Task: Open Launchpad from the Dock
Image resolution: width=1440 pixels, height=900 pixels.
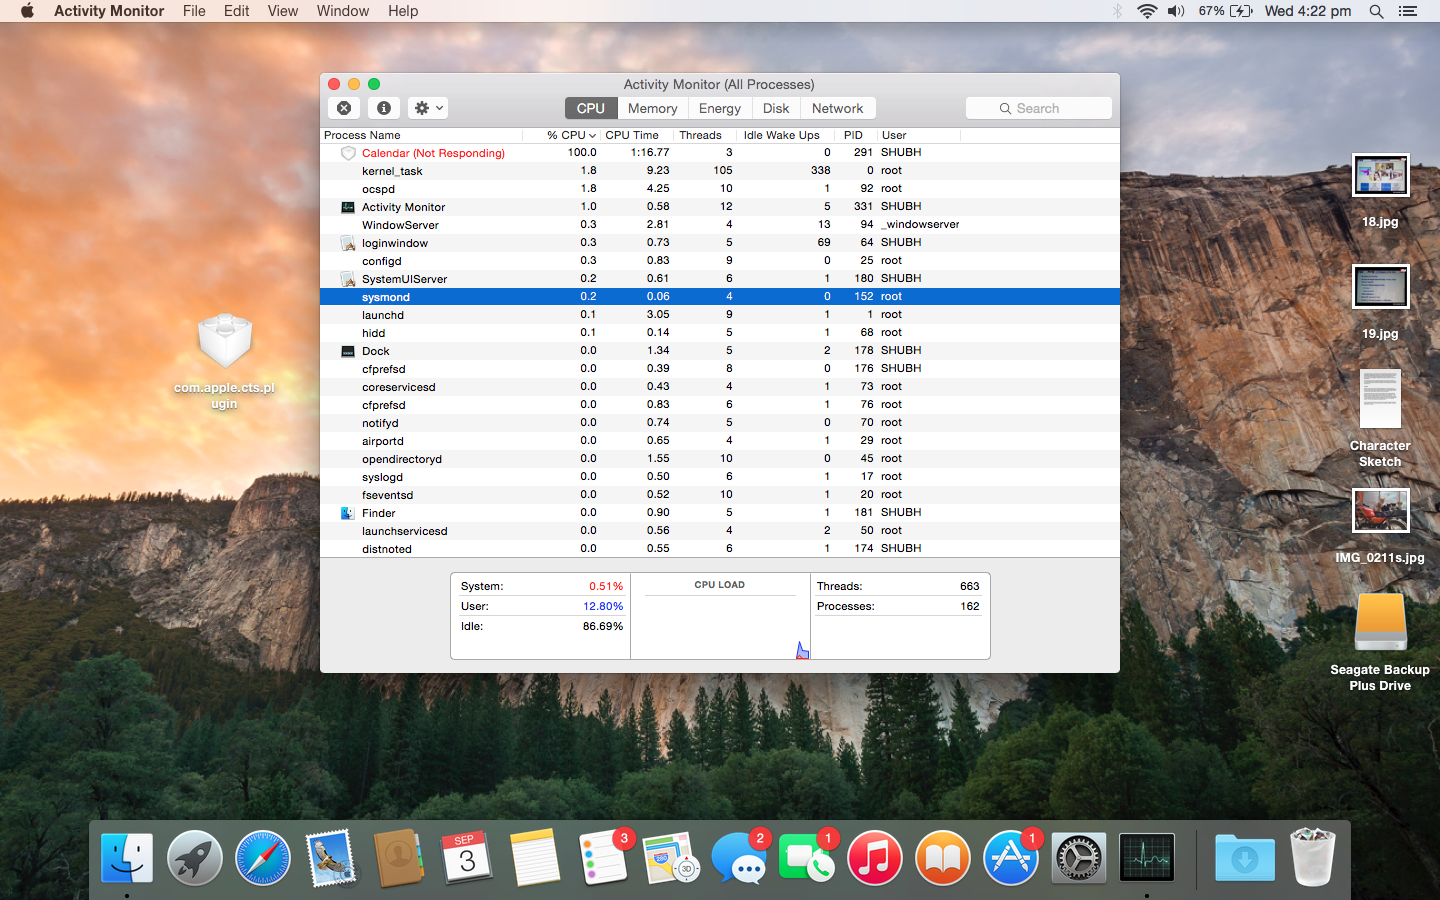Action: click(x=195, y=858)
